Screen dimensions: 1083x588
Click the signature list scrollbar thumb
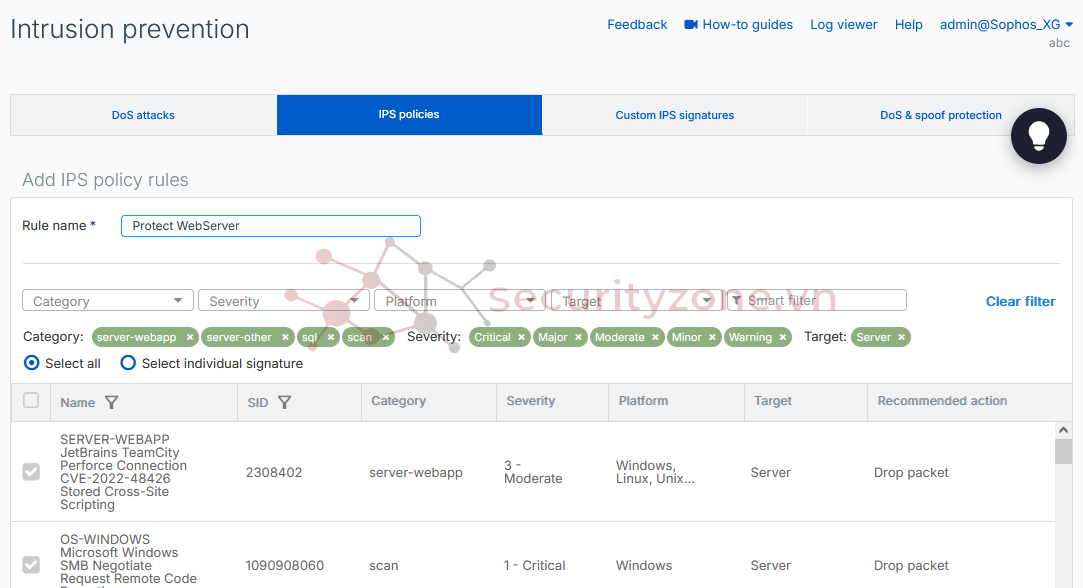(1063, 451)
